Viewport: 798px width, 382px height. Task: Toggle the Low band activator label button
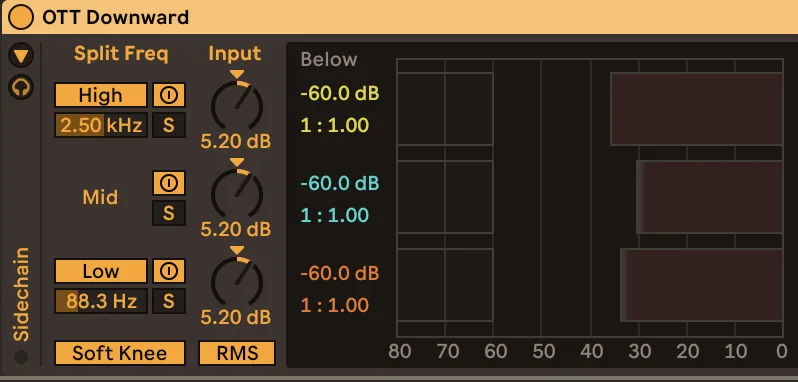(101, 271)
